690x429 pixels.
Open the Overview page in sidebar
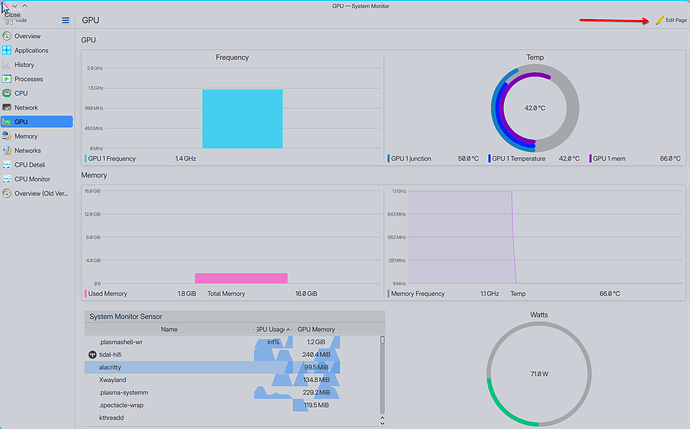(x=27, y=36)
